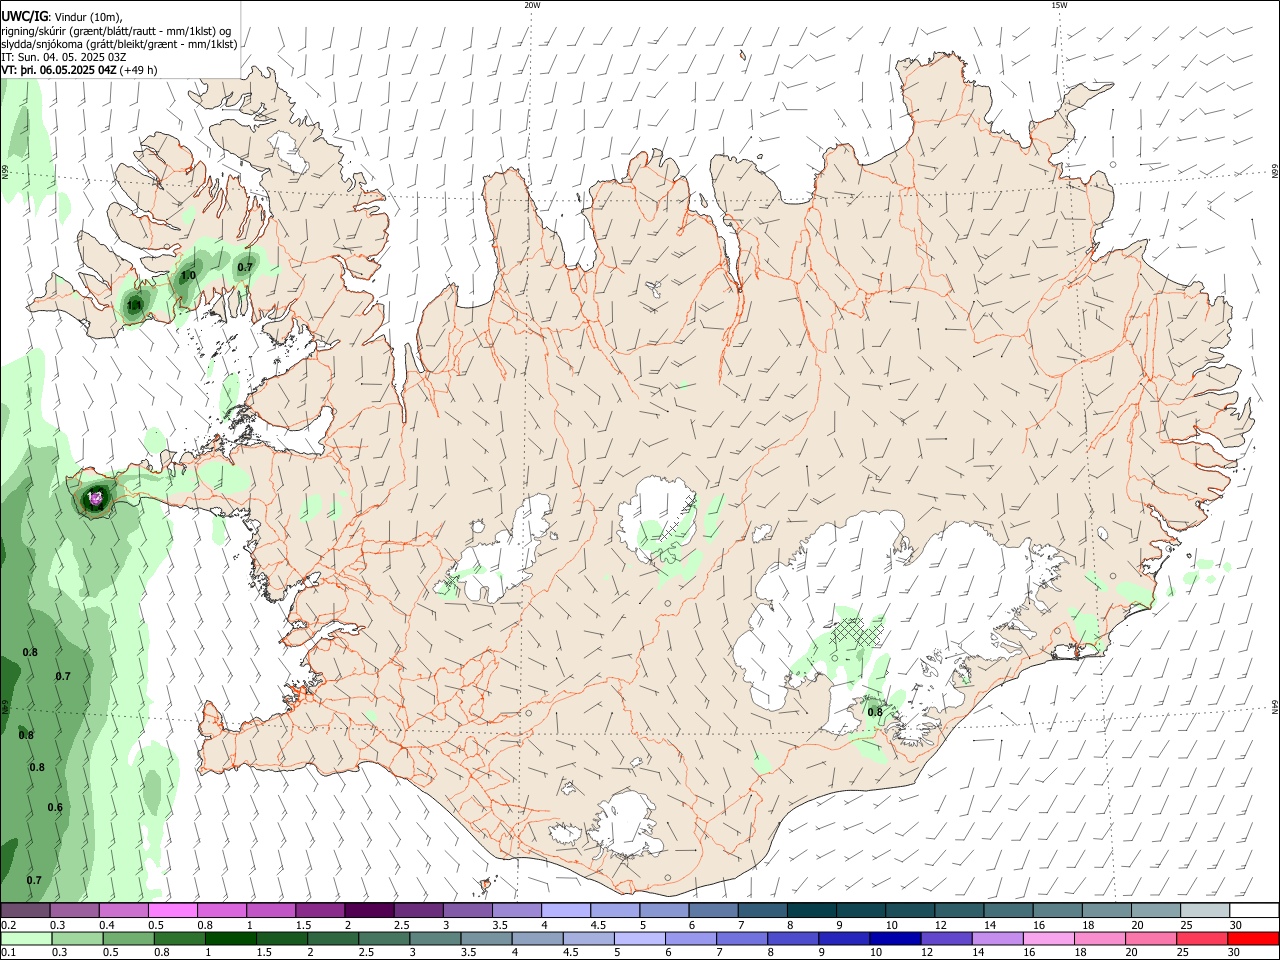Pick the dusky mauve swatch starting at 0.2
Viewport: 1280px width, 960px height.
click(25, 911)
